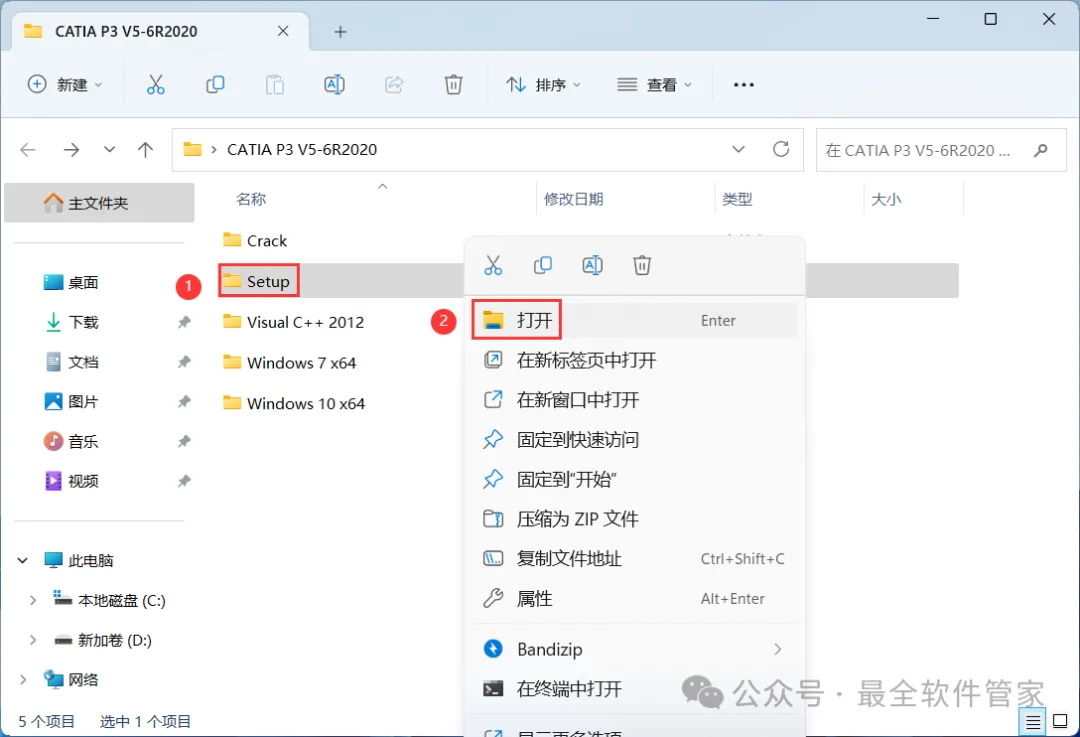Expand the 新加卷 (D:) tree node
The width and height of the screenshot is (1080, 737).
click(x=32, y=641)
